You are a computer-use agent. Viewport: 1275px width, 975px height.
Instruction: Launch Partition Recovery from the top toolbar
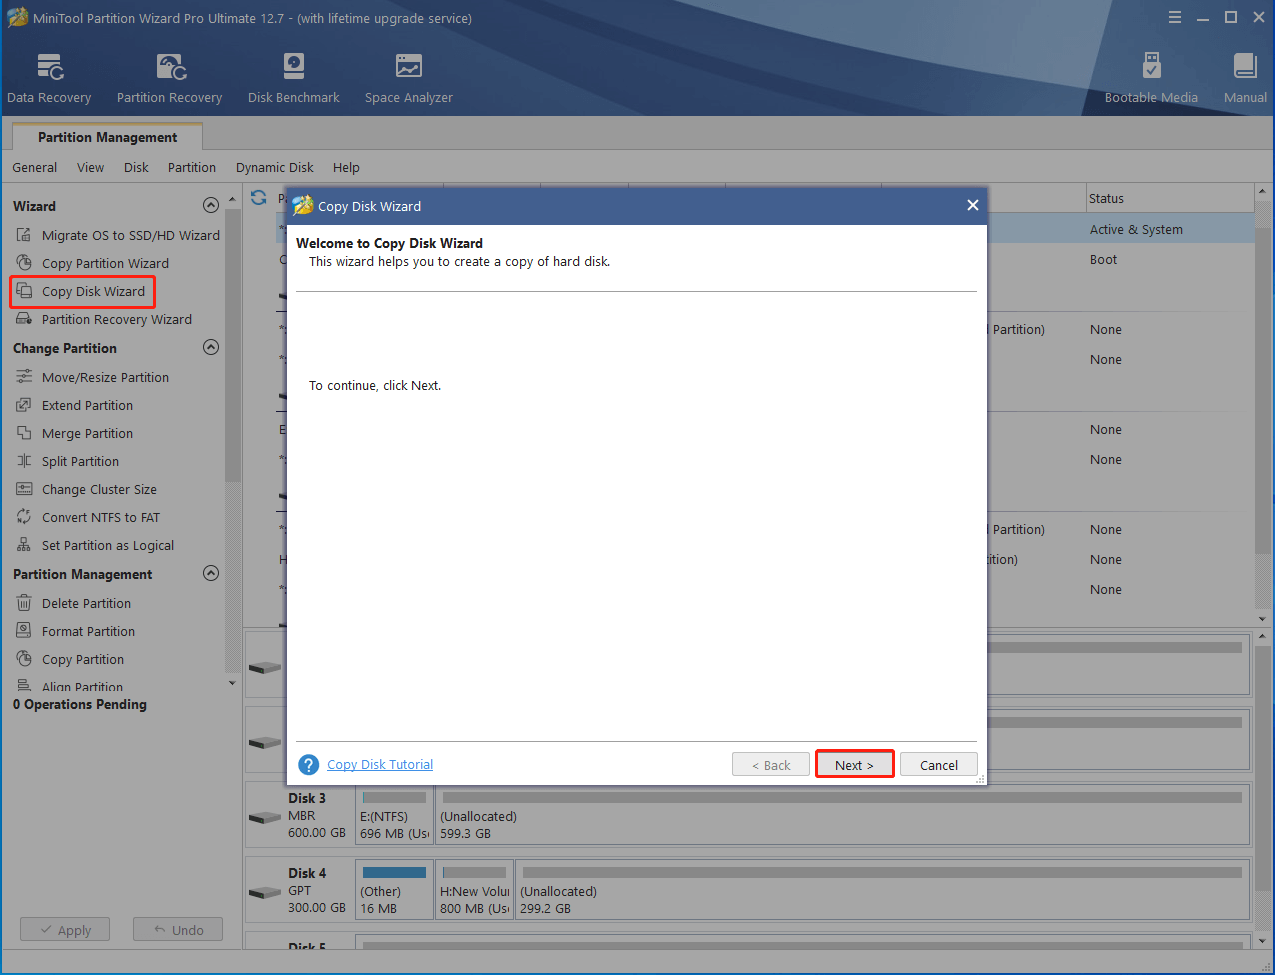click(x=169, y=79)
